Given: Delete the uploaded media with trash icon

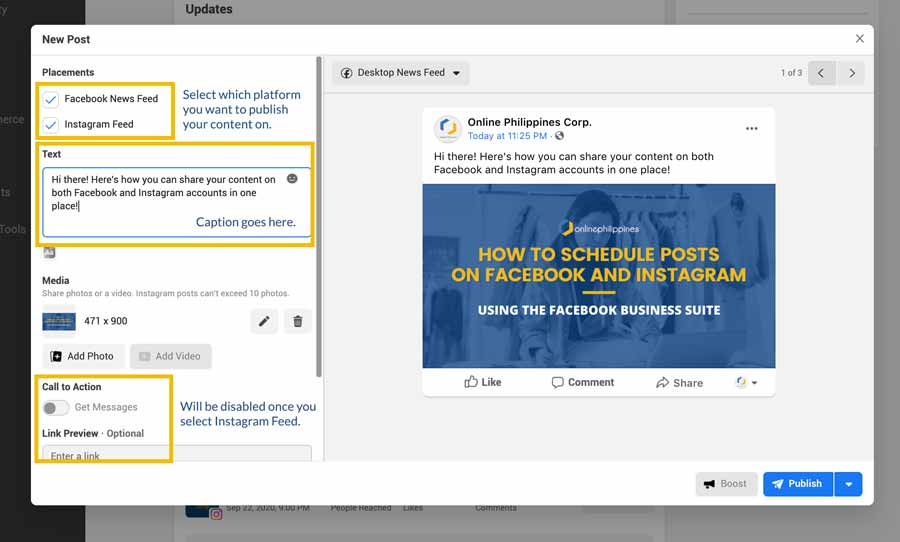Looking at the screenshot, I should tap(297, 321).
